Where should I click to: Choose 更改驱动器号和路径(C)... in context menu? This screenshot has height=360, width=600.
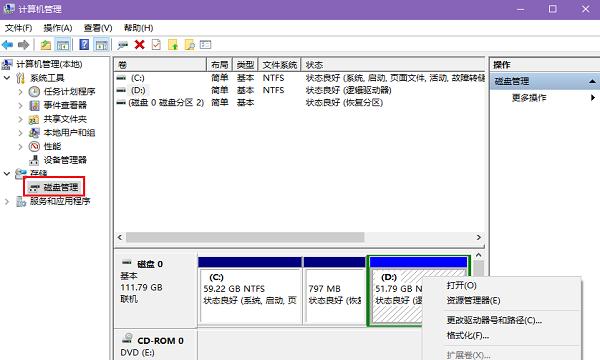494,320
